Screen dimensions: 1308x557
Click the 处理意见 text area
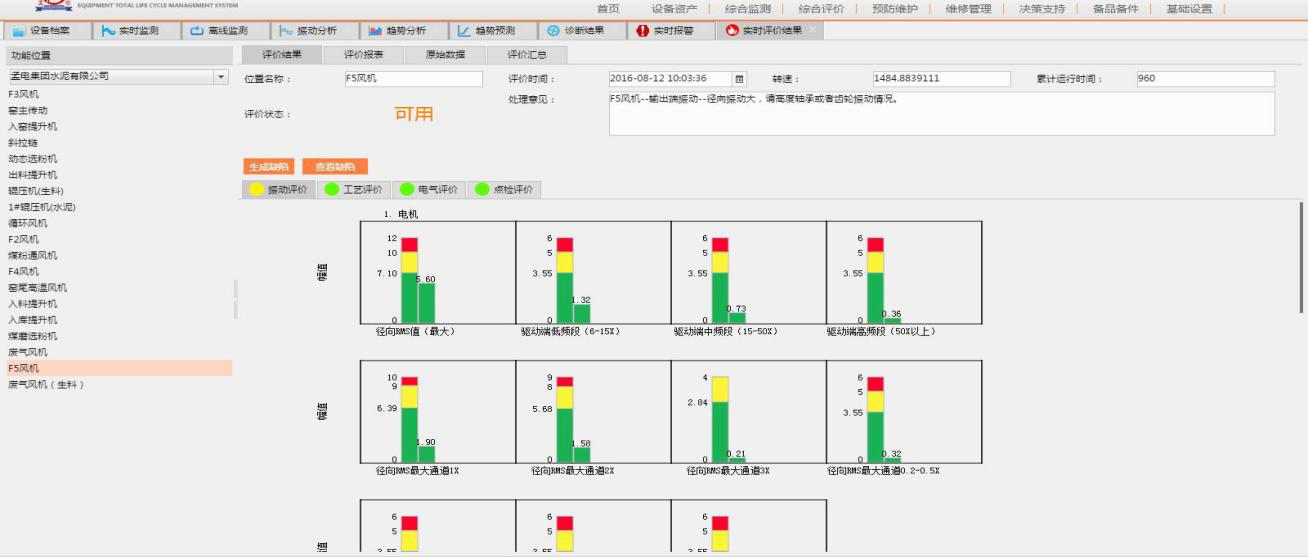942,113
